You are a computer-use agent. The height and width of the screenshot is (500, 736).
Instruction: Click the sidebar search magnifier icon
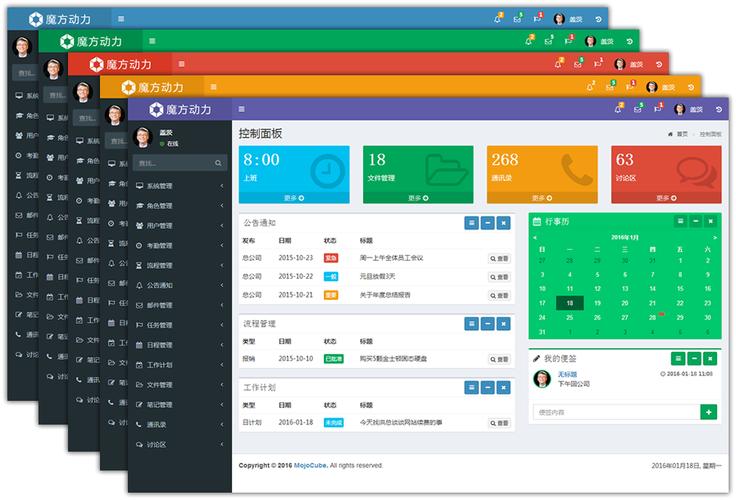(x=218, y=163)
